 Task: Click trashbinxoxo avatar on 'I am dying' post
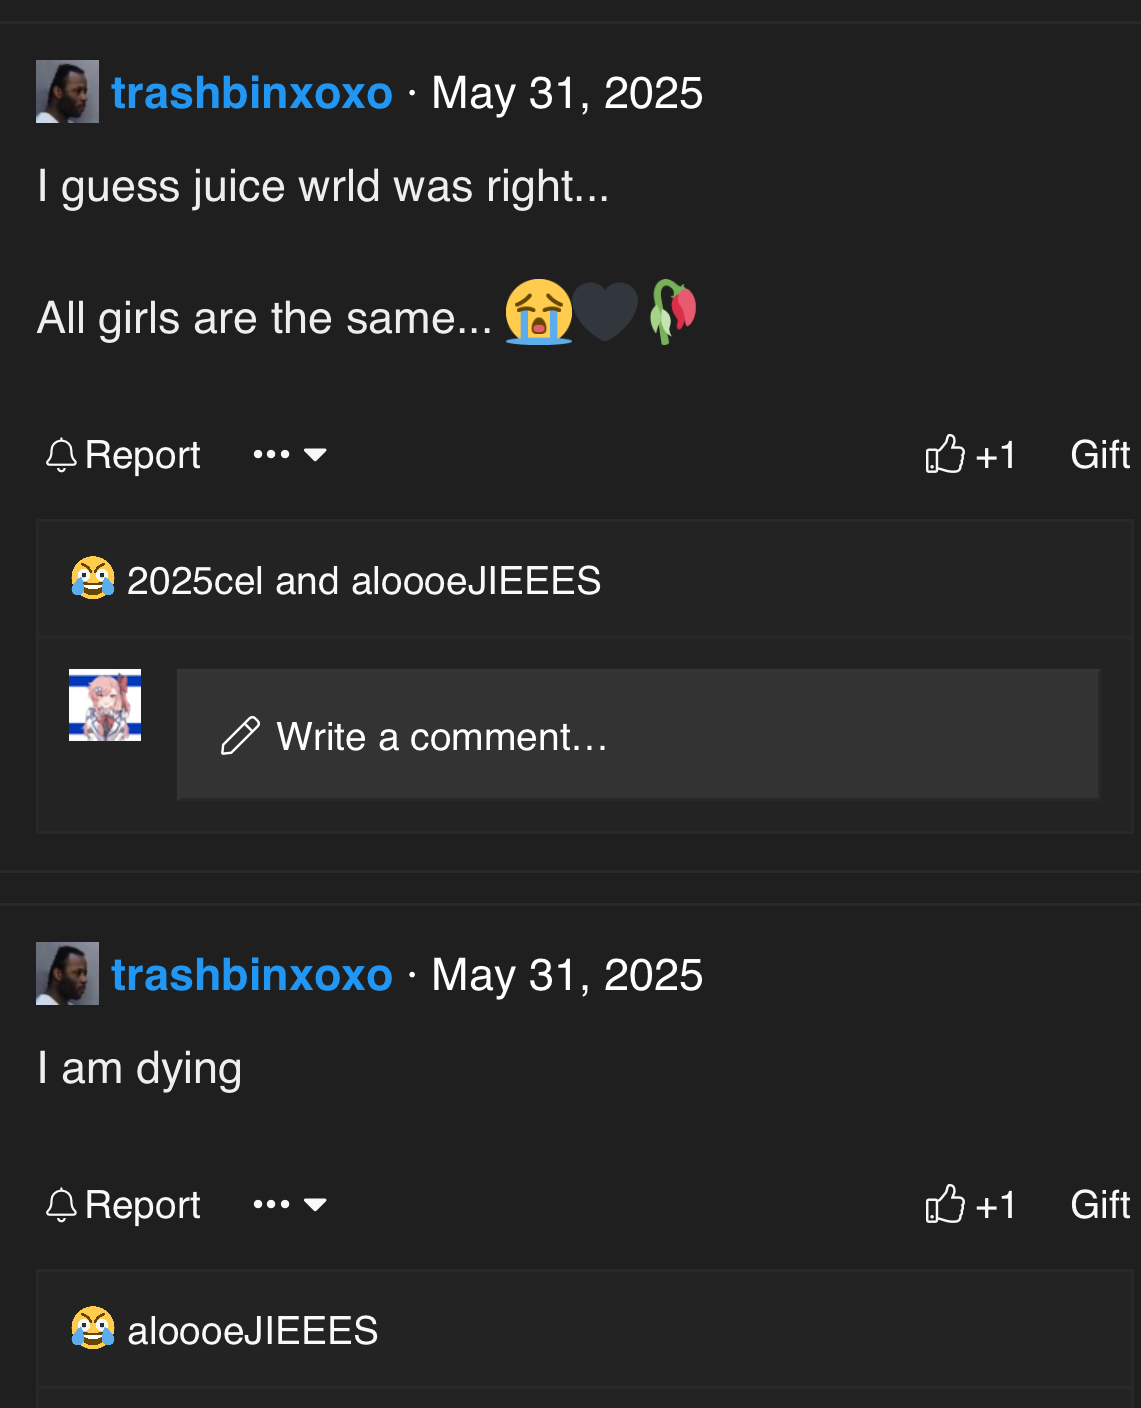pos(67,974)
